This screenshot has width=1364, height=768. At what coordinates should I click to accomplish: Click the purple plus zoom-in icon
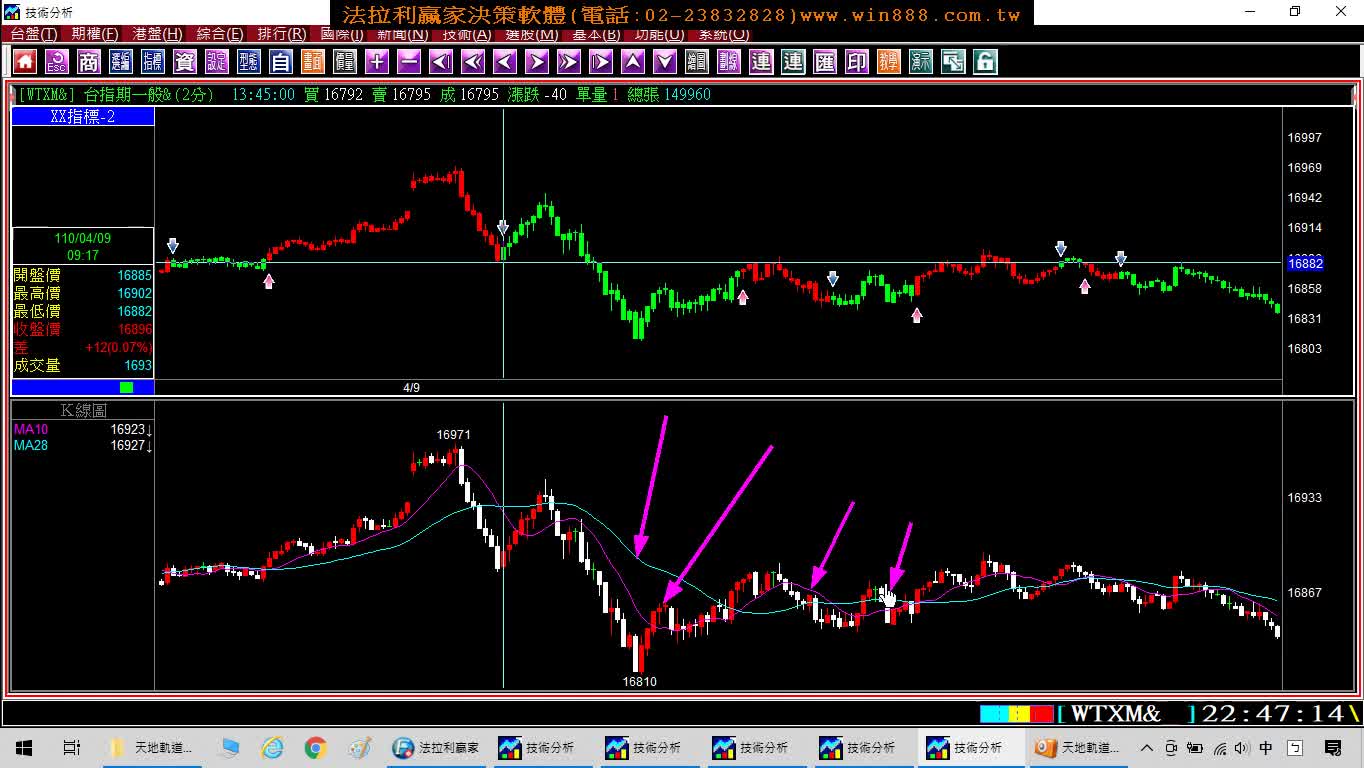click(377, 62)
